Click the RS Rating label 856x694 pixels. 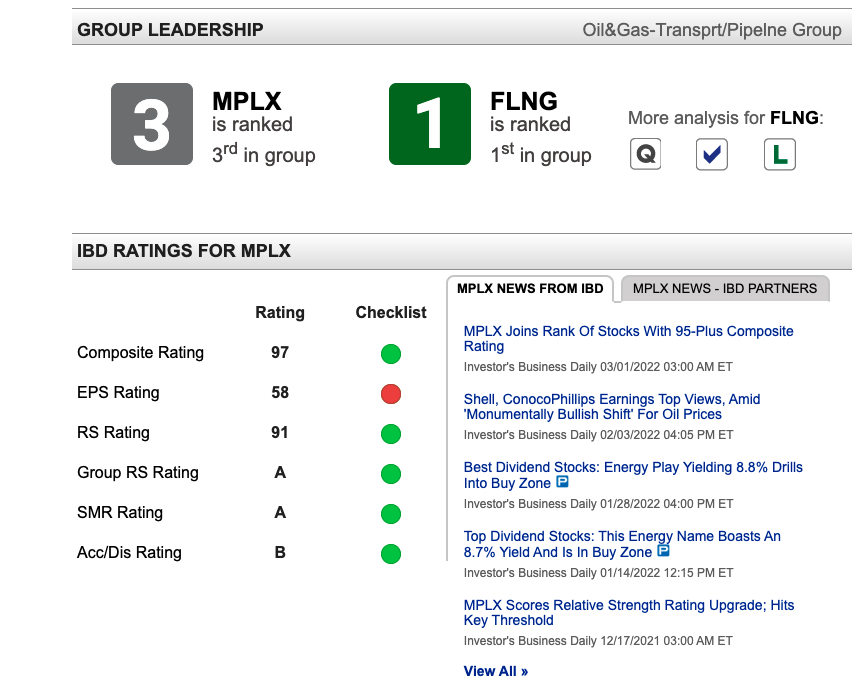pyautogui.click(x=113, y=432)
